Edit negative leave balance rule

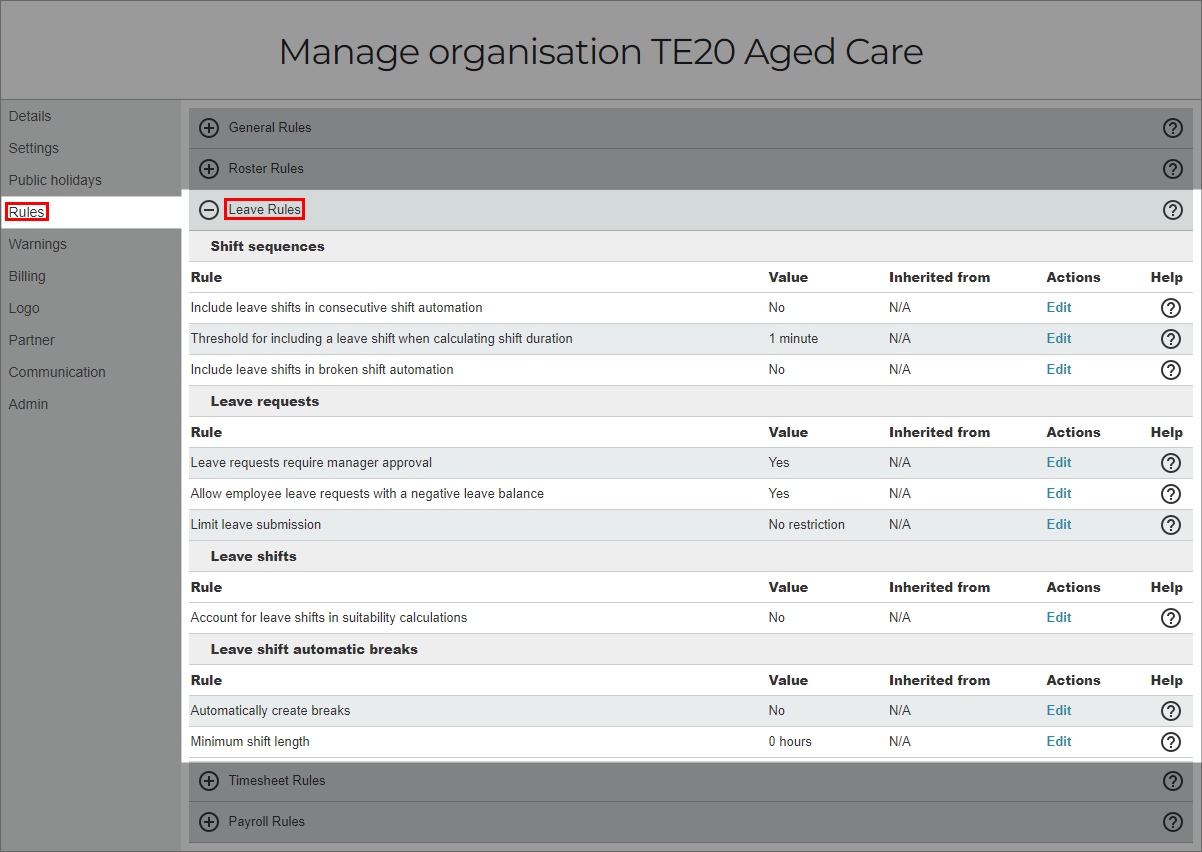[1059, 493]
